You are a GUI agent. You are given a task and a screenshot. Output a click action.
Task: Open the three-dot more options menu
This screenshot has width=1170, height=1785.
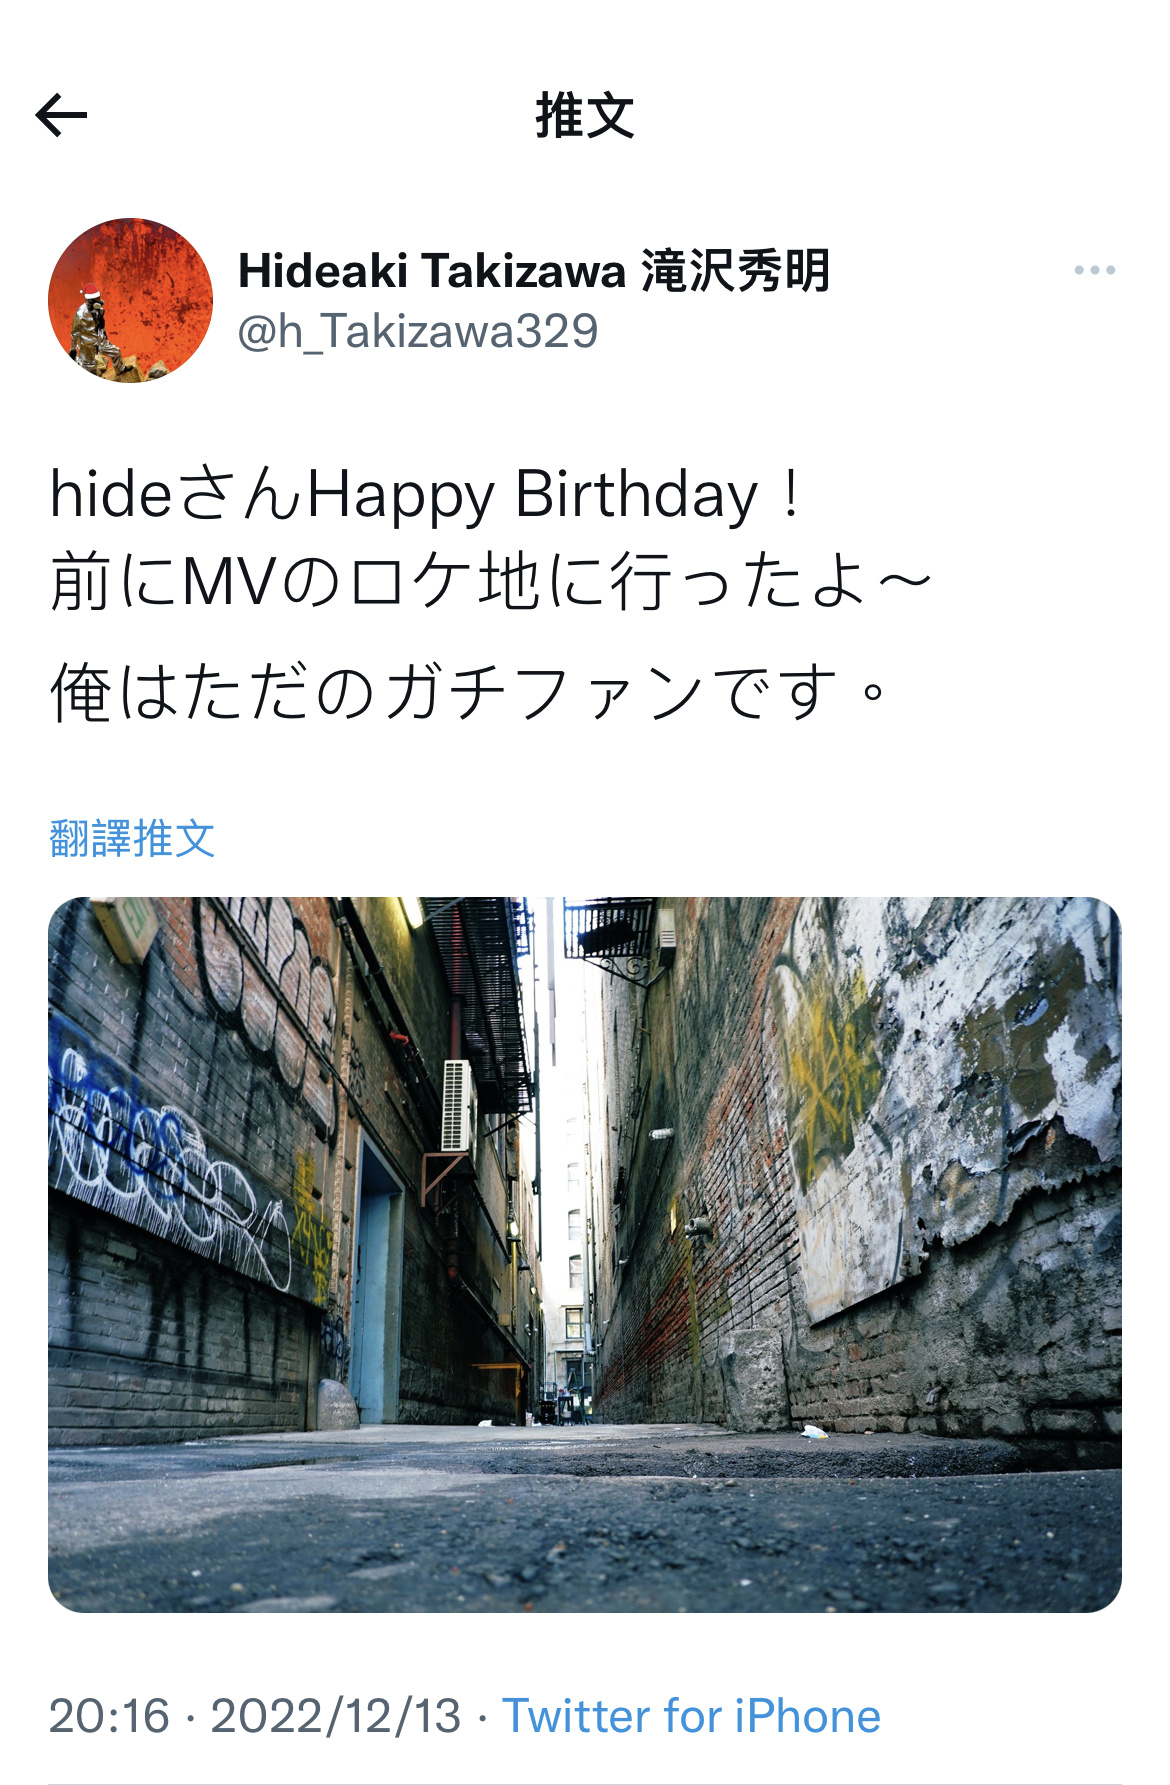click(1094, 270)
